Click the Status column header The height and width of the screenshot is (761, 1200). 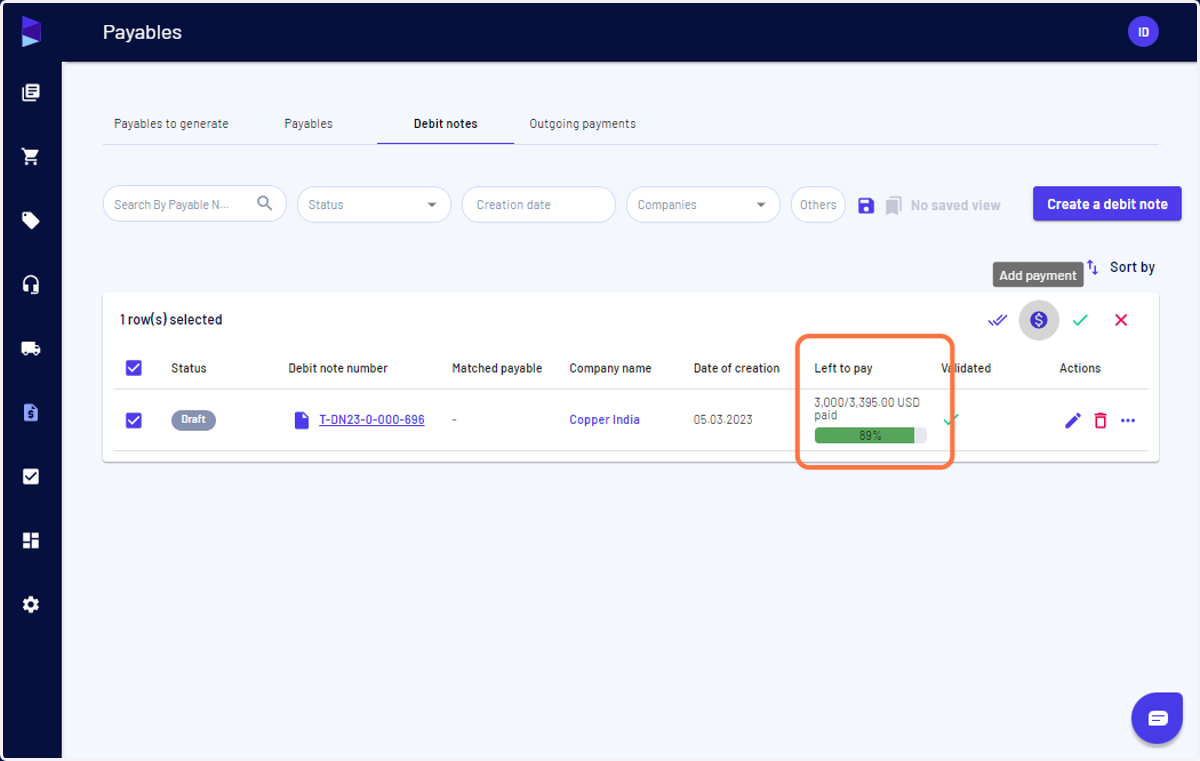point(189,368)
